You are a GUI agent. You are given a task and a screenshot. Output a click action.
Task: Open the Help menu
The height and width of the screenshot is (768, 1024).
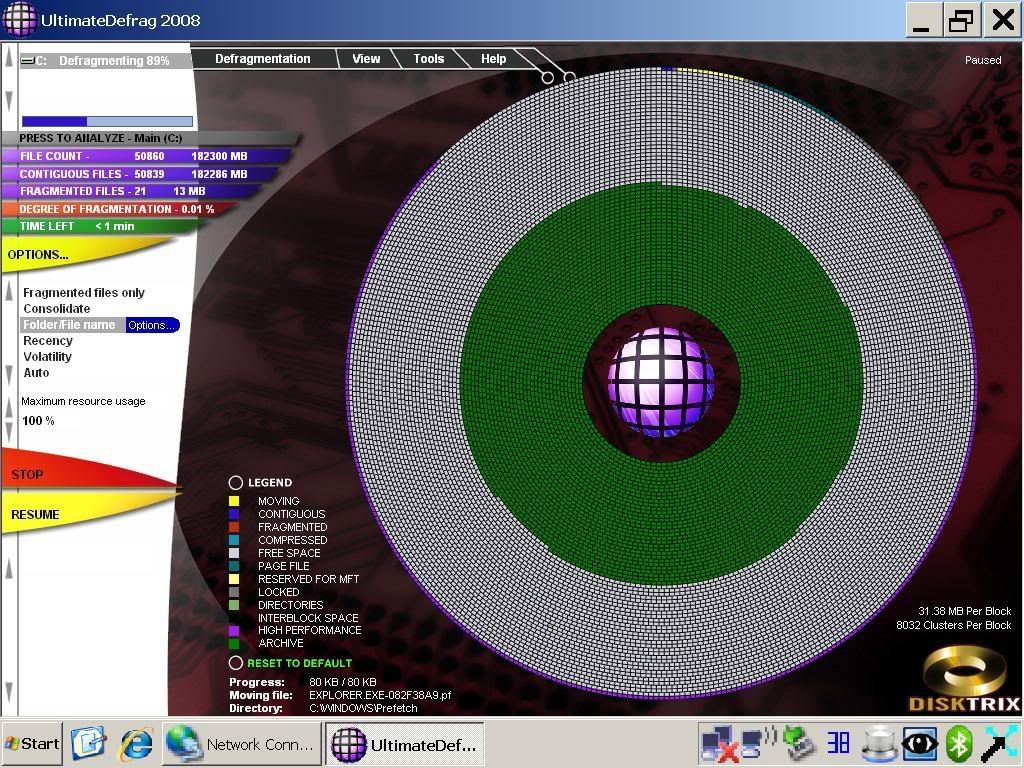pos(493,59)
